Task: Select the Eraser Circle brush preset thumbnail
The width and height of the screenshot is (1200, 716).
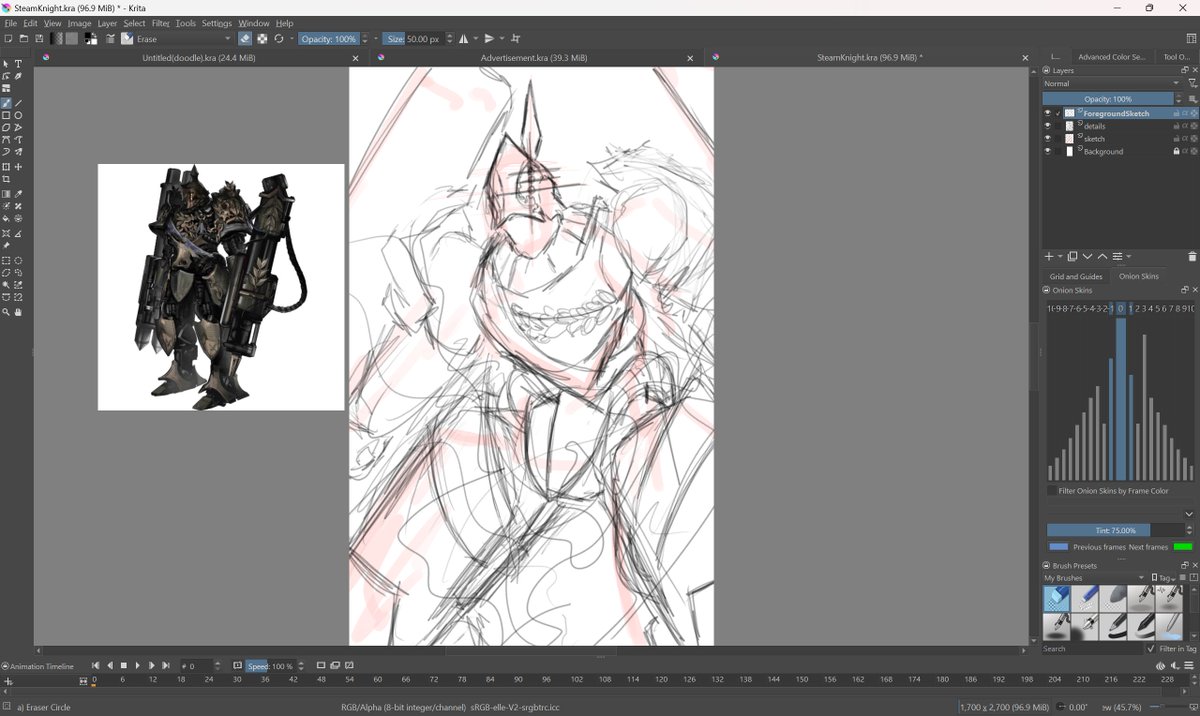Action: tap(1056, 598)
